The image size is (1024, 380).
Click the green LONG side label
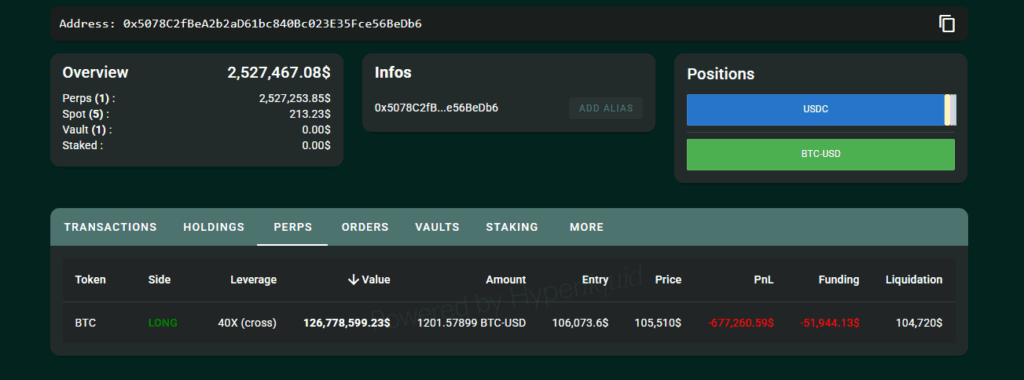pyautogui.click(x=163, y=323)
